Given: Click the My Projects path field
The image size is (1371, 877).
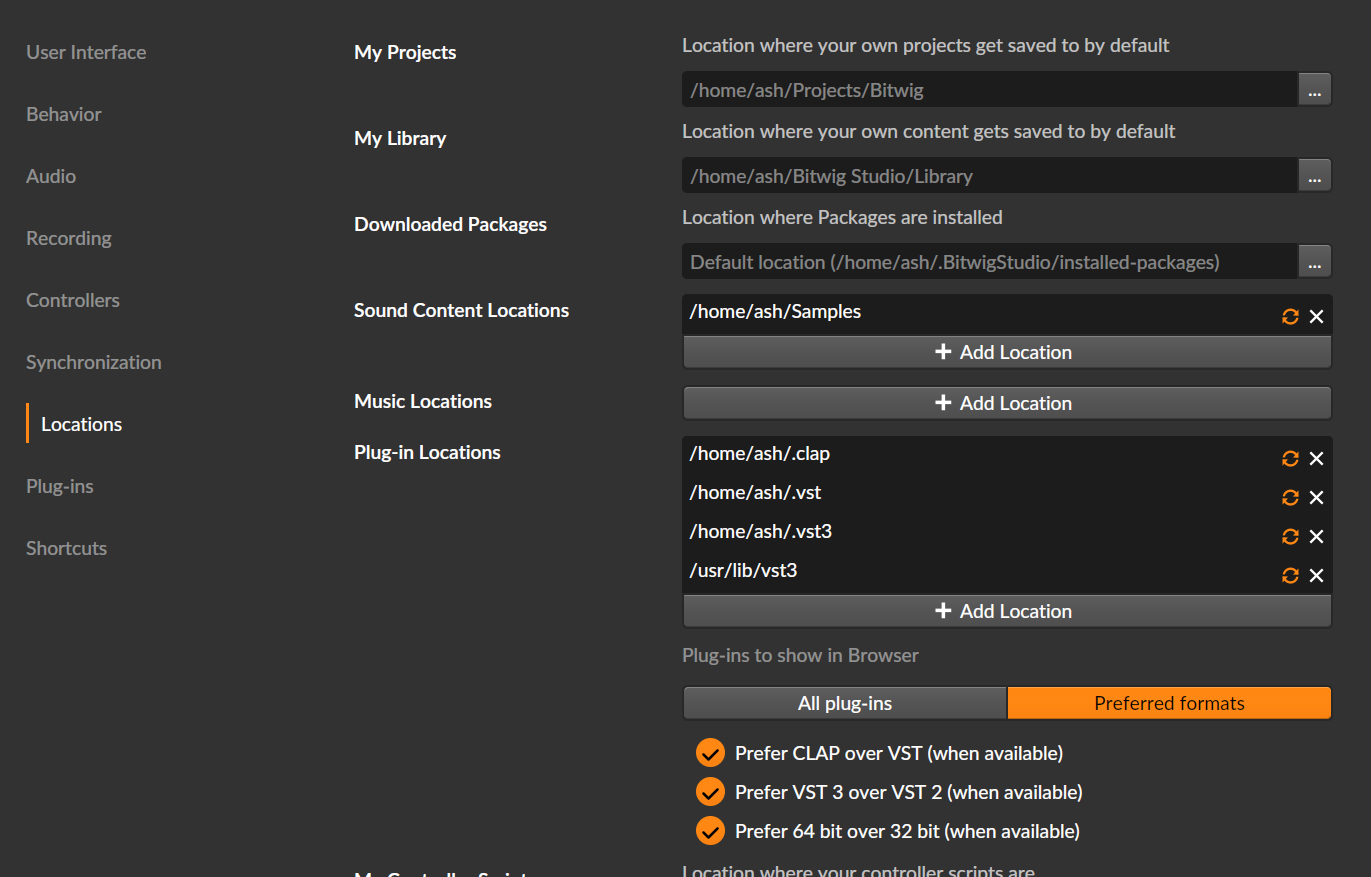Looking at the screenshot, I should (988, 90).
